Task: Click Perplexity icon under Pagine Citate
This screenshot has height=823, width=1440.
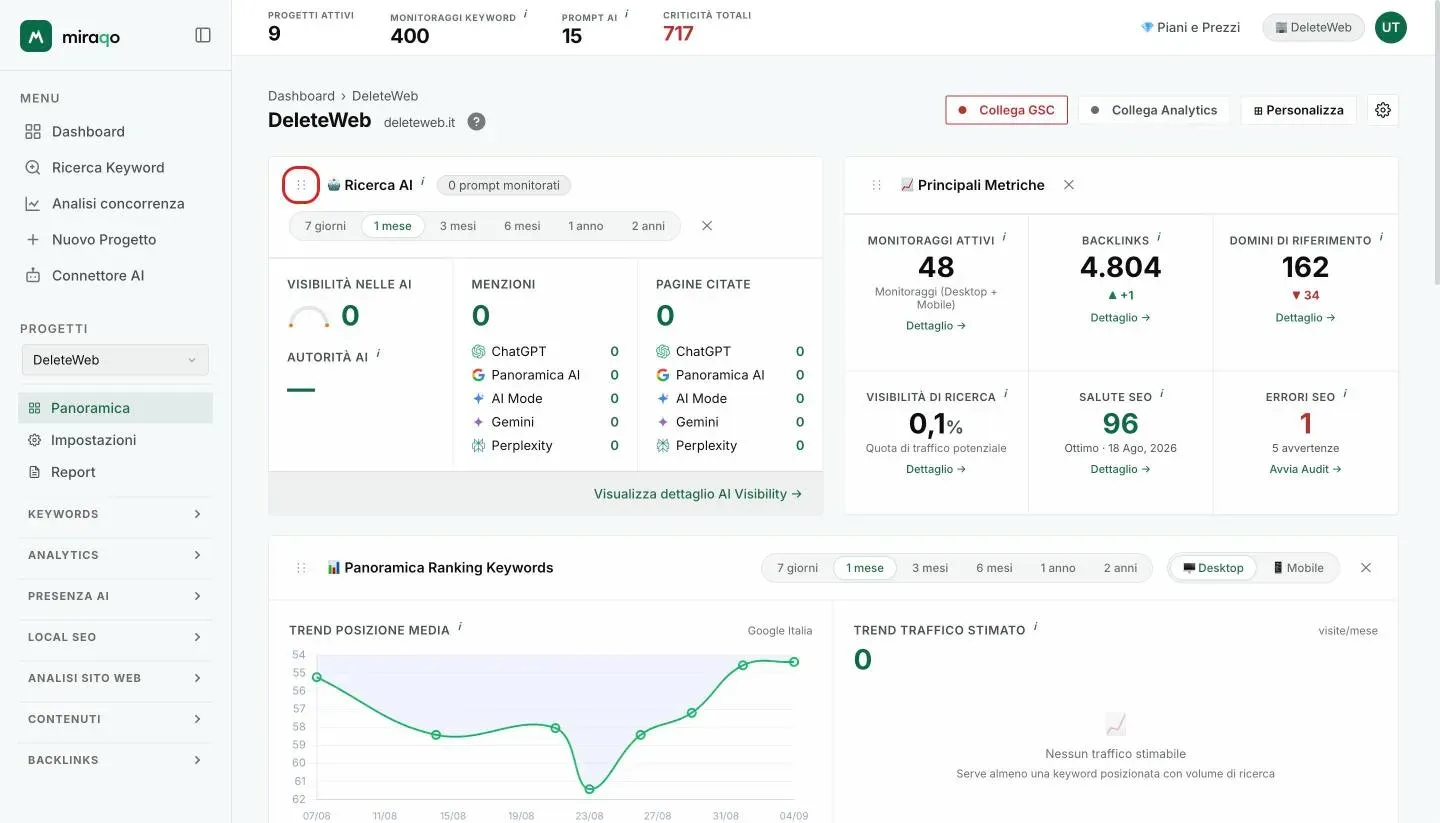Action: (663, 445)
